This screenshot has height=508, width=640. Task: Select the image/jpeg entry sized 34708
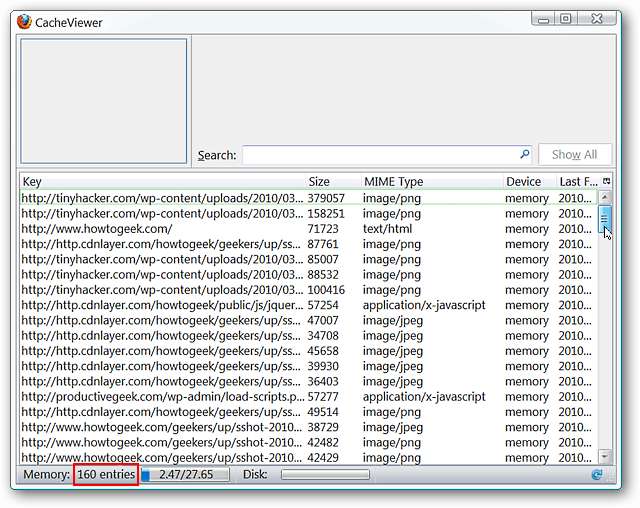coord(309,336)
